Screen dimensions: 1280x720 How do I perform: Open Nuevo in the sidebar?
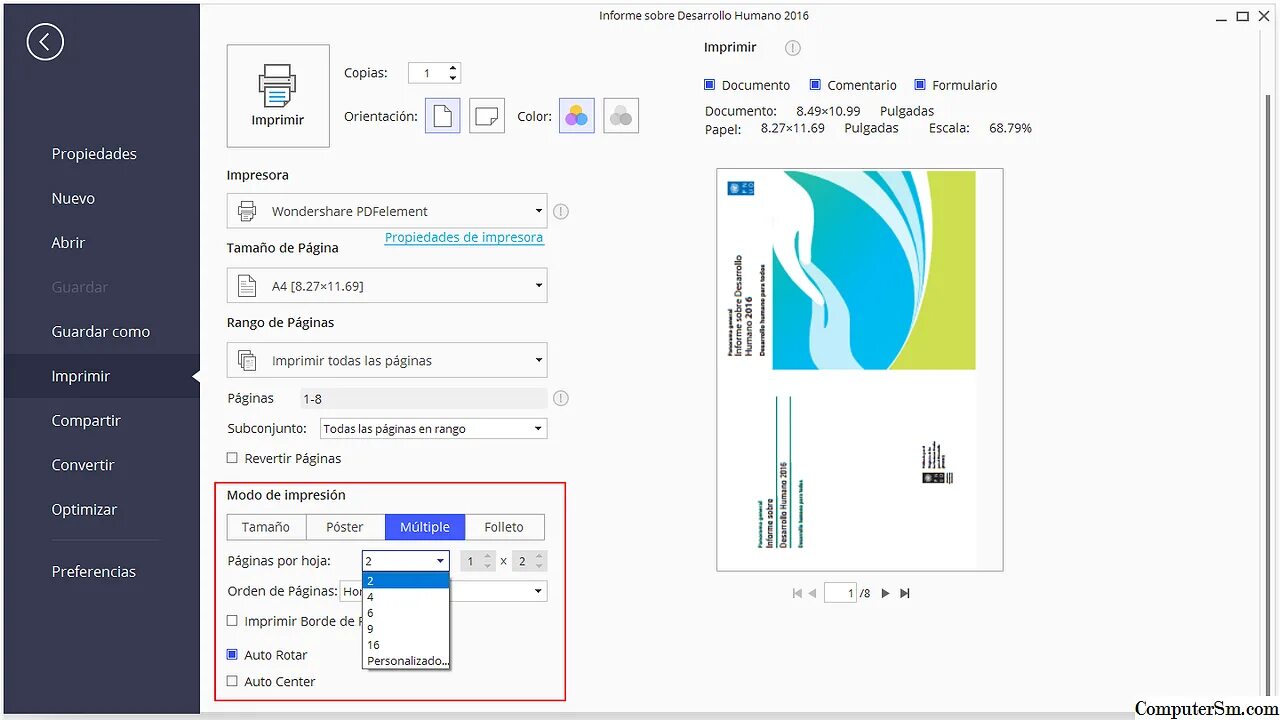click(x=73, y=198)
